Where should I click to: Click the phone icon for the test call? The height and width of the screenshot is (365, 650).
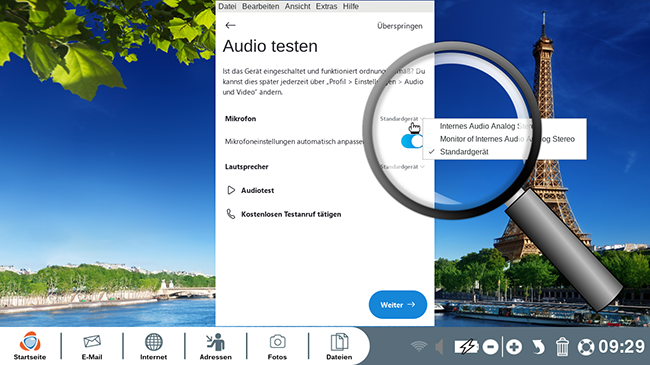point(230,214)
